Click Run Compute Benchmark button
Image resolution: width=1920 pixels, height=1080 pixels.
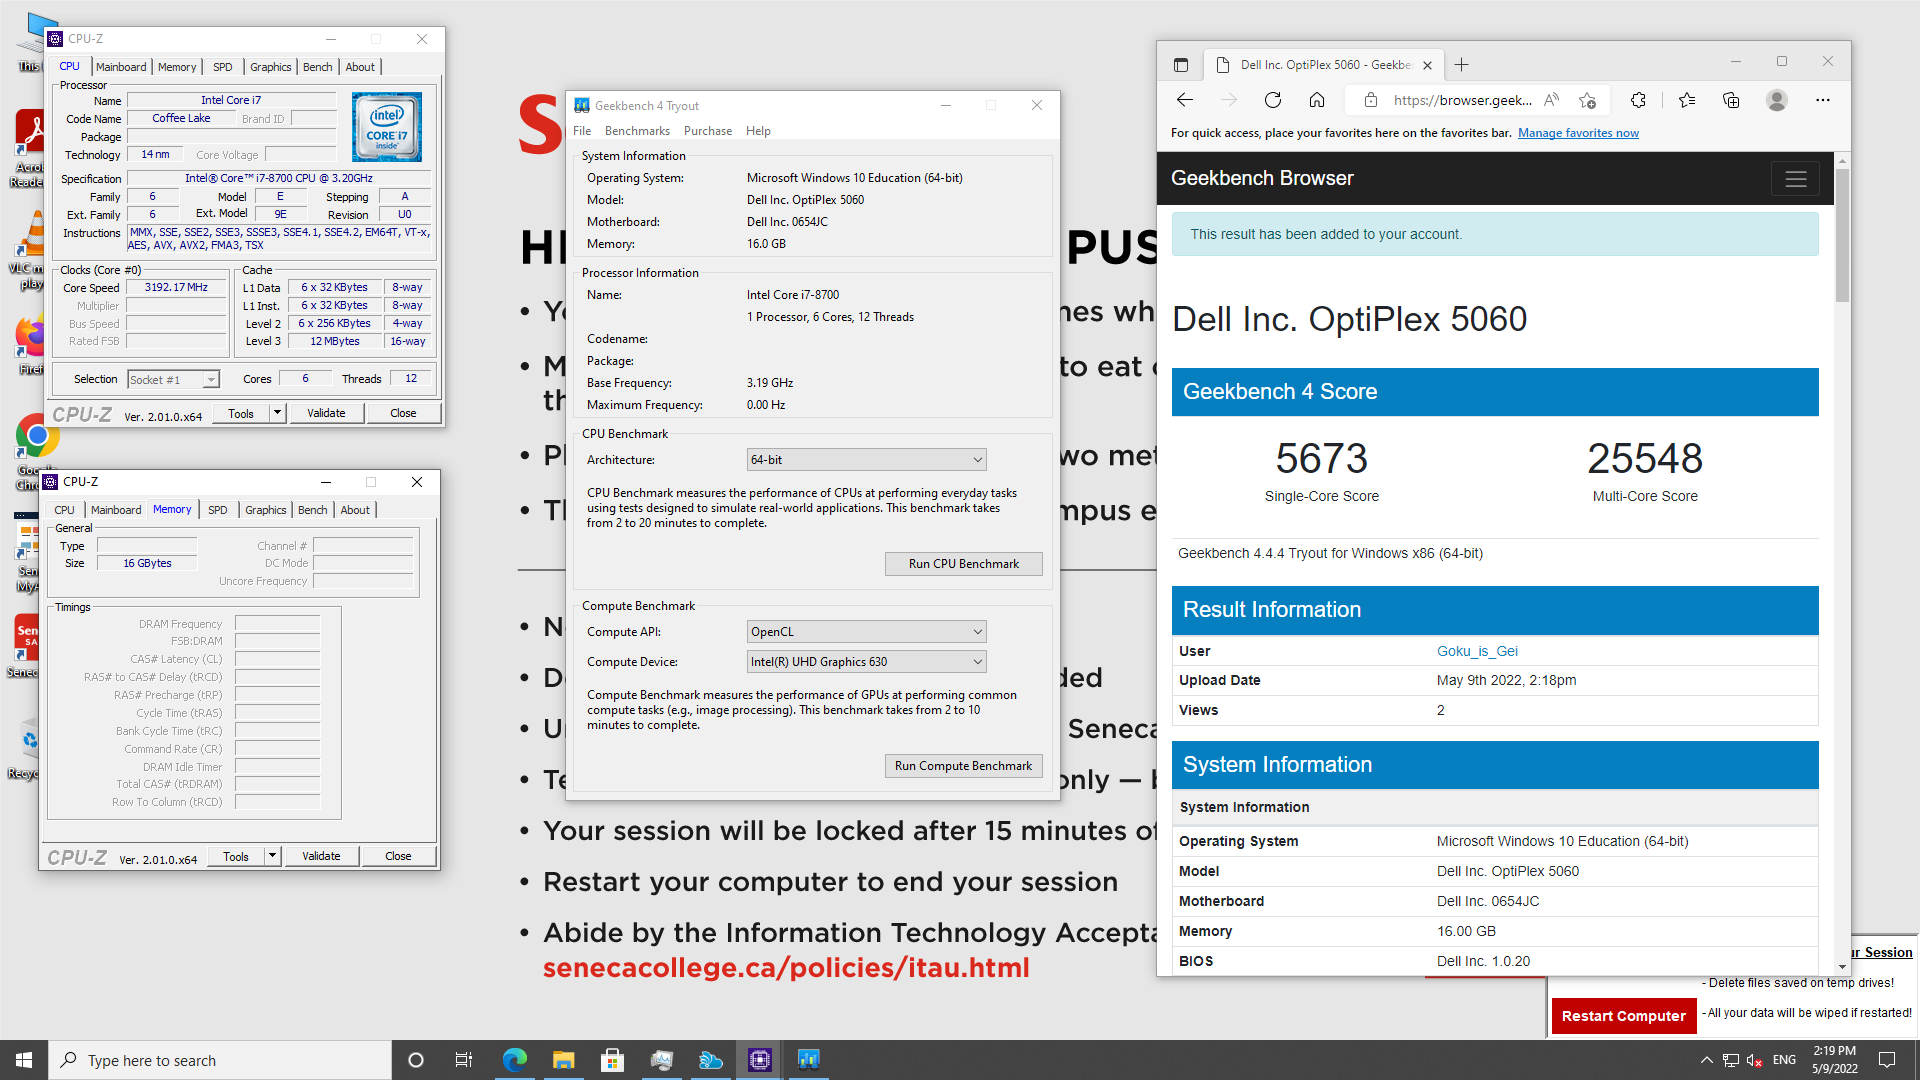point(964,766)
